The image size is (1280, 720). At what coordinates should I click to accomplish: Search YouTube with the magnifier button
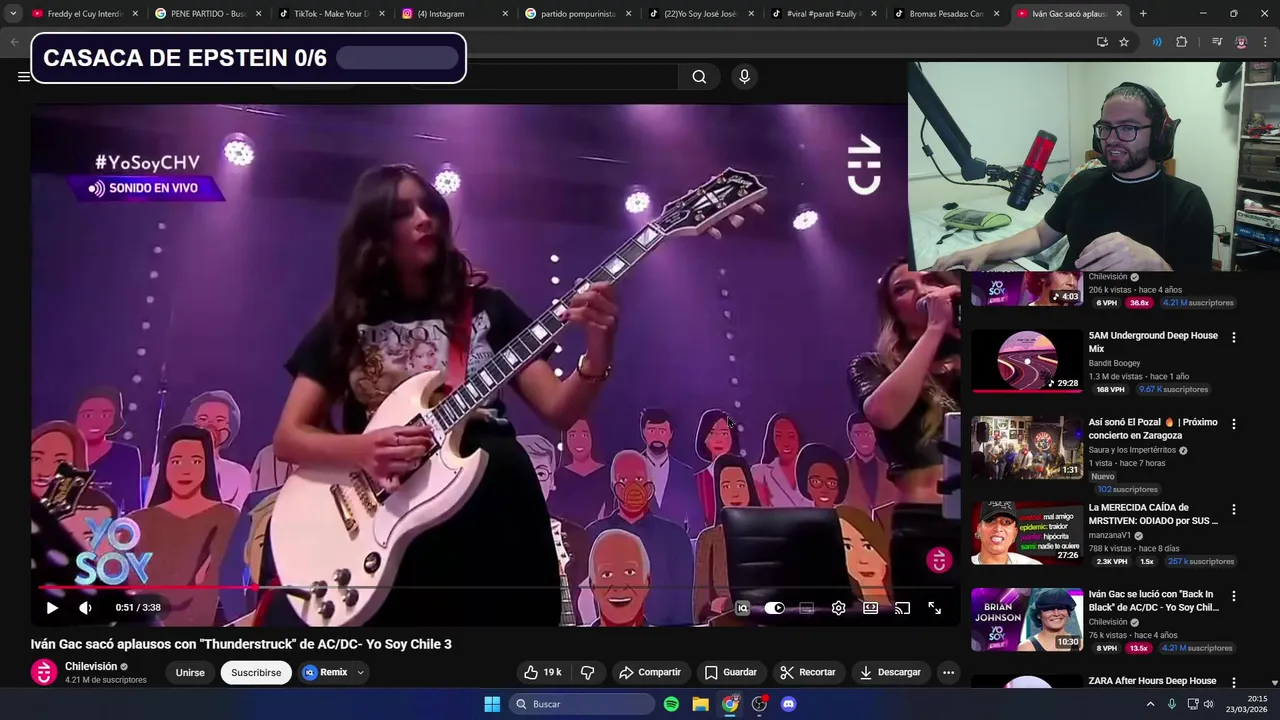[x=699, y=76]
